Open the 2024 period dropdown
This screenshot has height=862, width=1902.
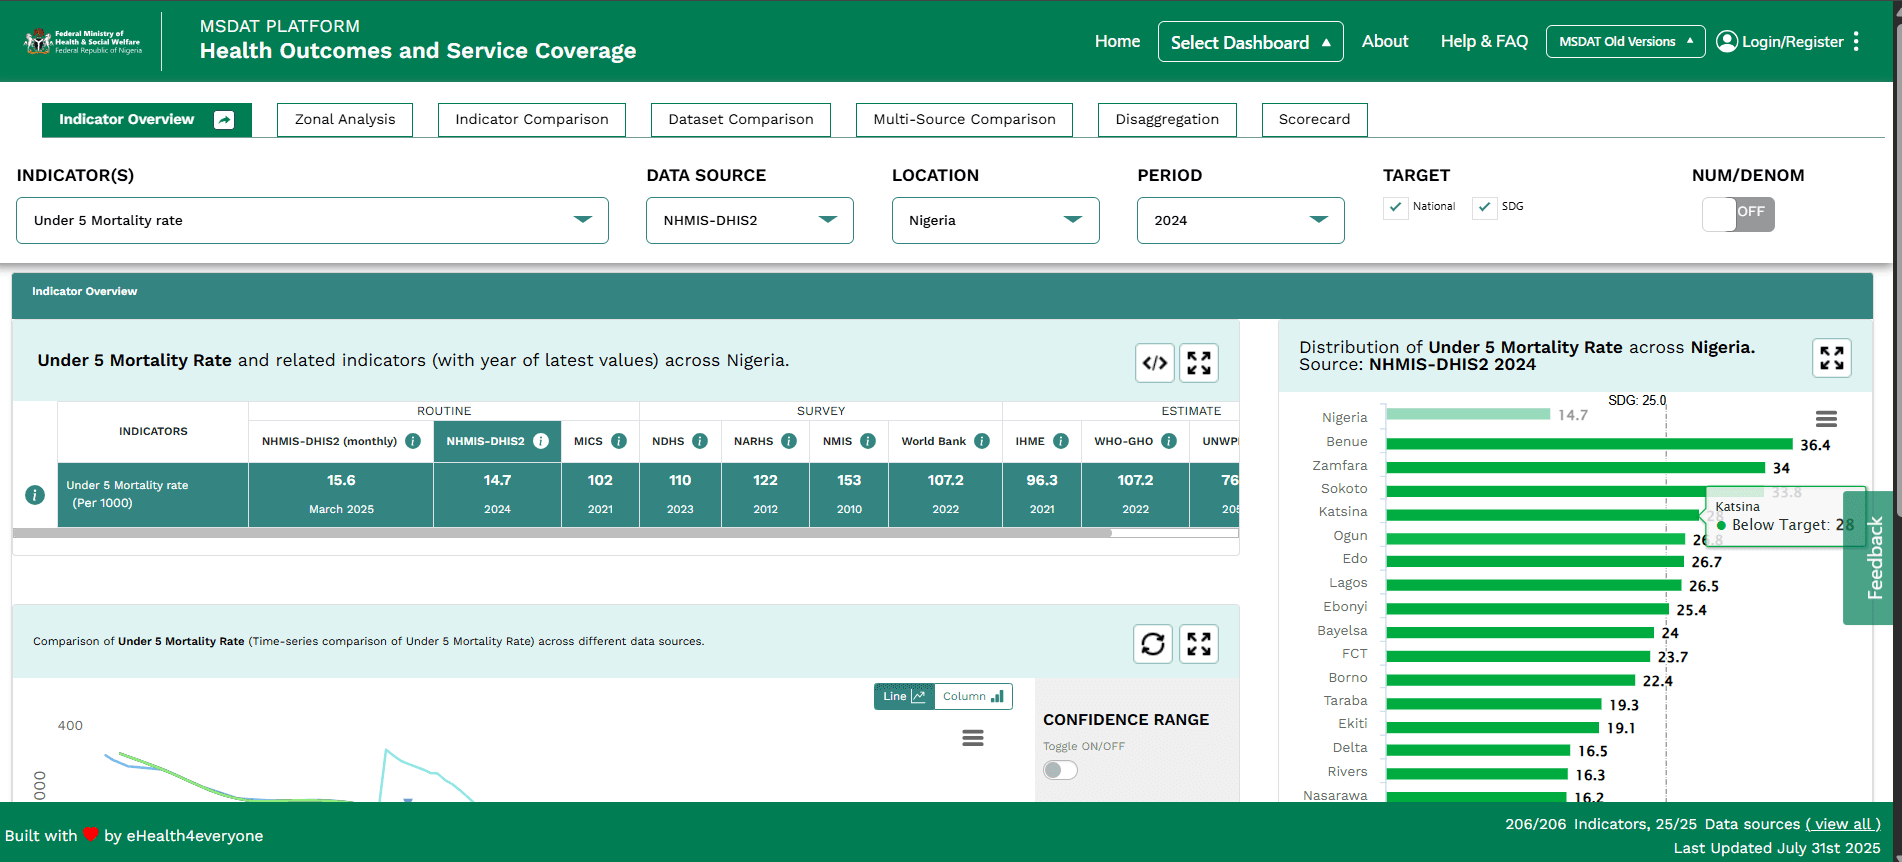[1240, 220]
